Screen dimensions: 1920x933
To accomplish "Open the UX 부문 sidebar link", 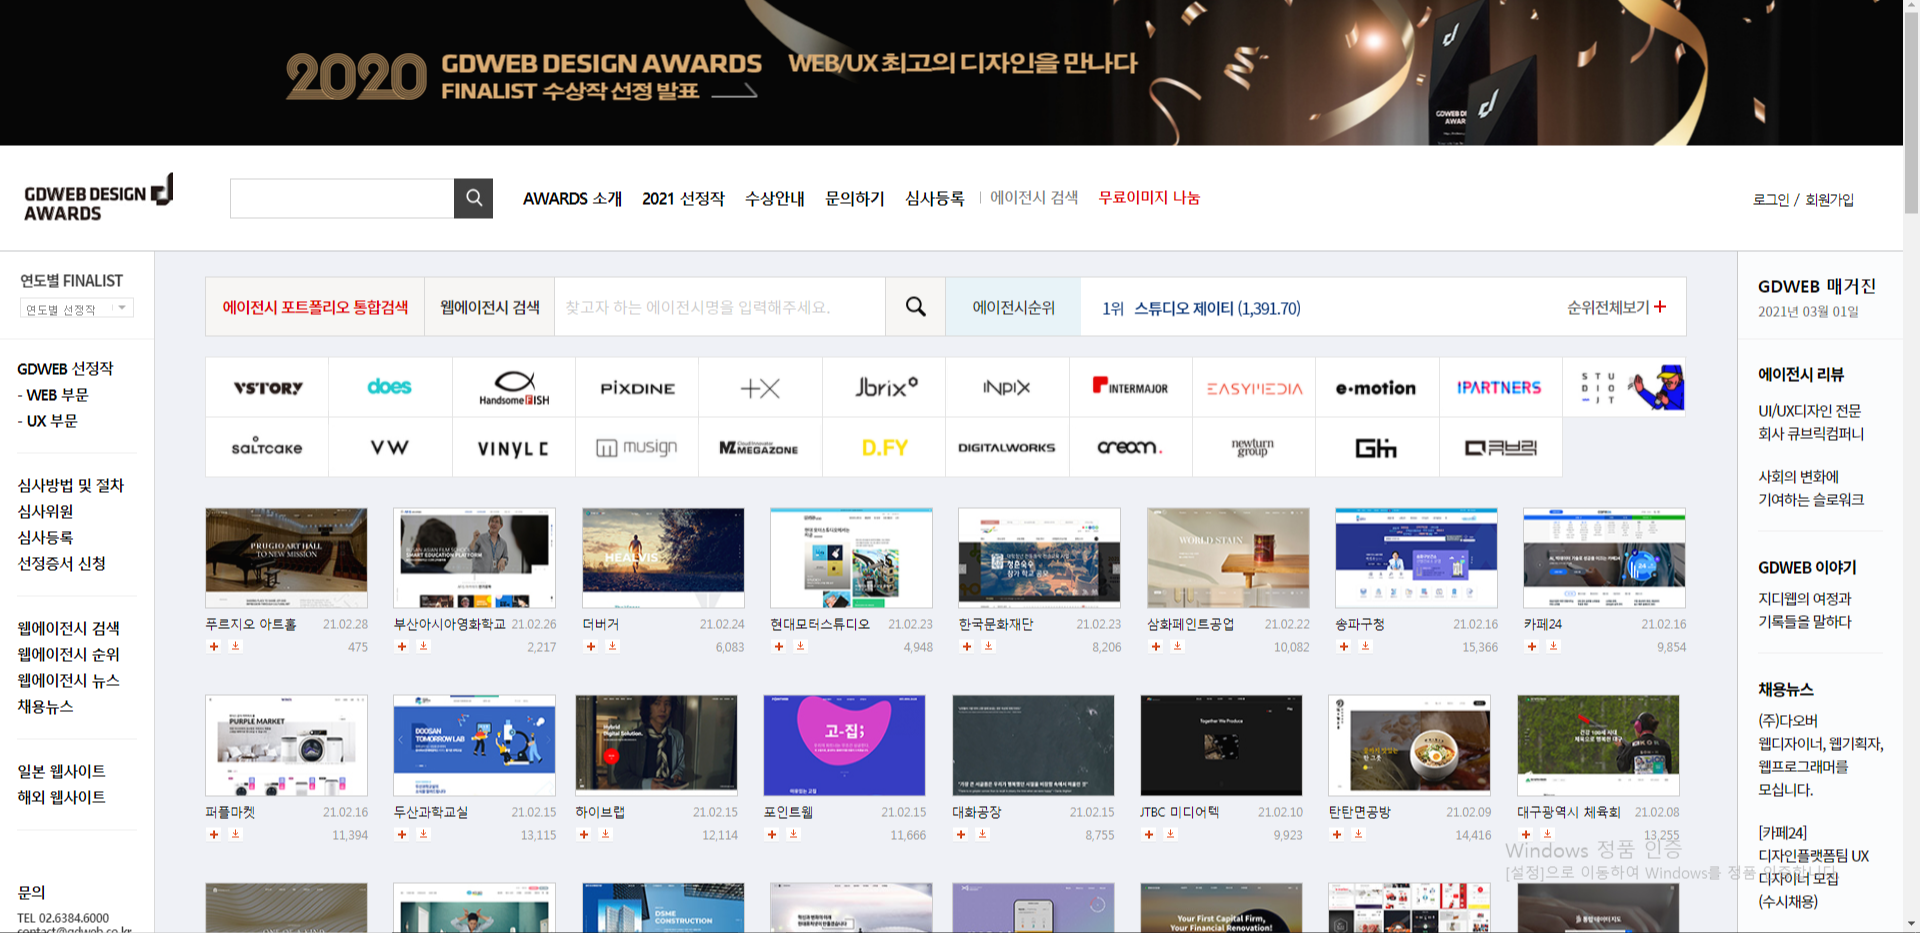I will [52, 421].
